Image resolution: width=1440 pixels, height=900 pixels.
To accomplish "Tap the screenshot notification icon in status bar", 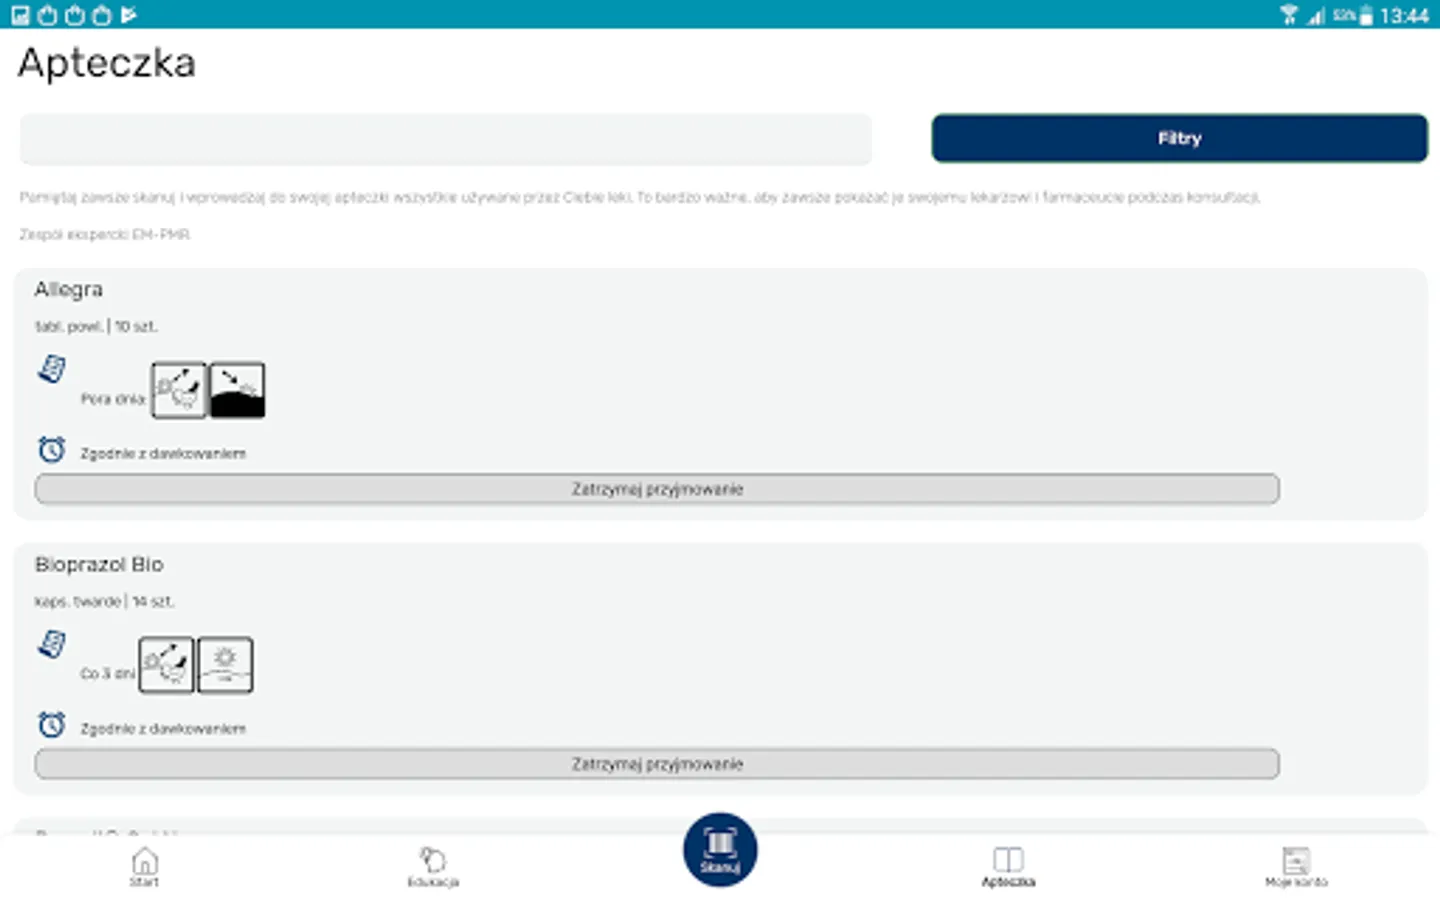I will point(20,14).
